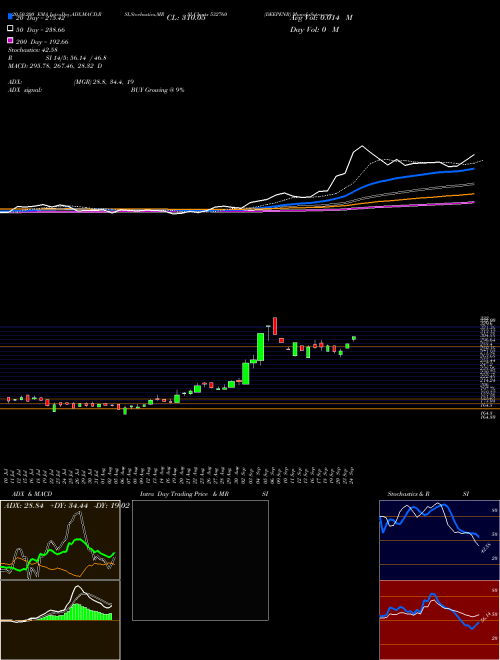This screenshot has width=500, height=660.
Task: Click the 'ADX: 28.84' value in ADX panel
Action: point(24,506)
